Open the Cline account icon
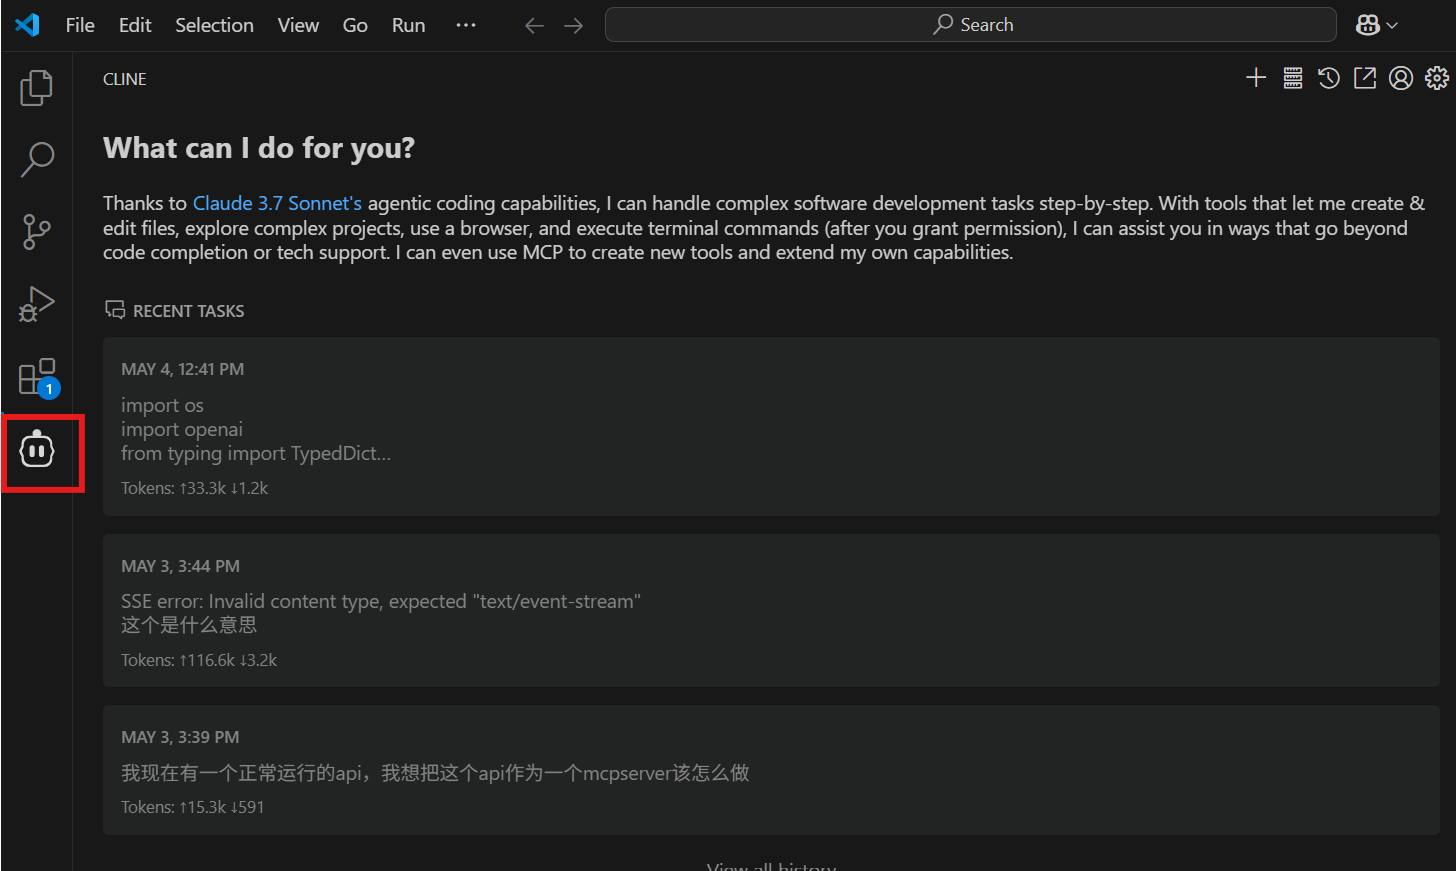This screenshot has height=871, width=1456. click(1400, 77)
